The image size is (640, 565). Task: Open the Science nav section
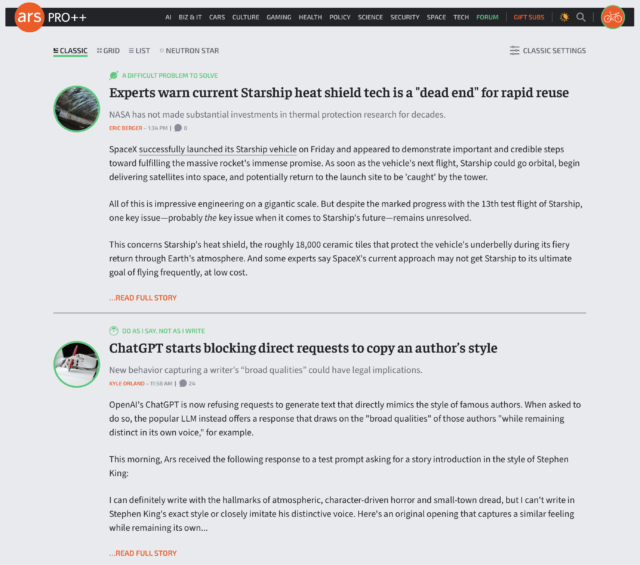(370, 17)
